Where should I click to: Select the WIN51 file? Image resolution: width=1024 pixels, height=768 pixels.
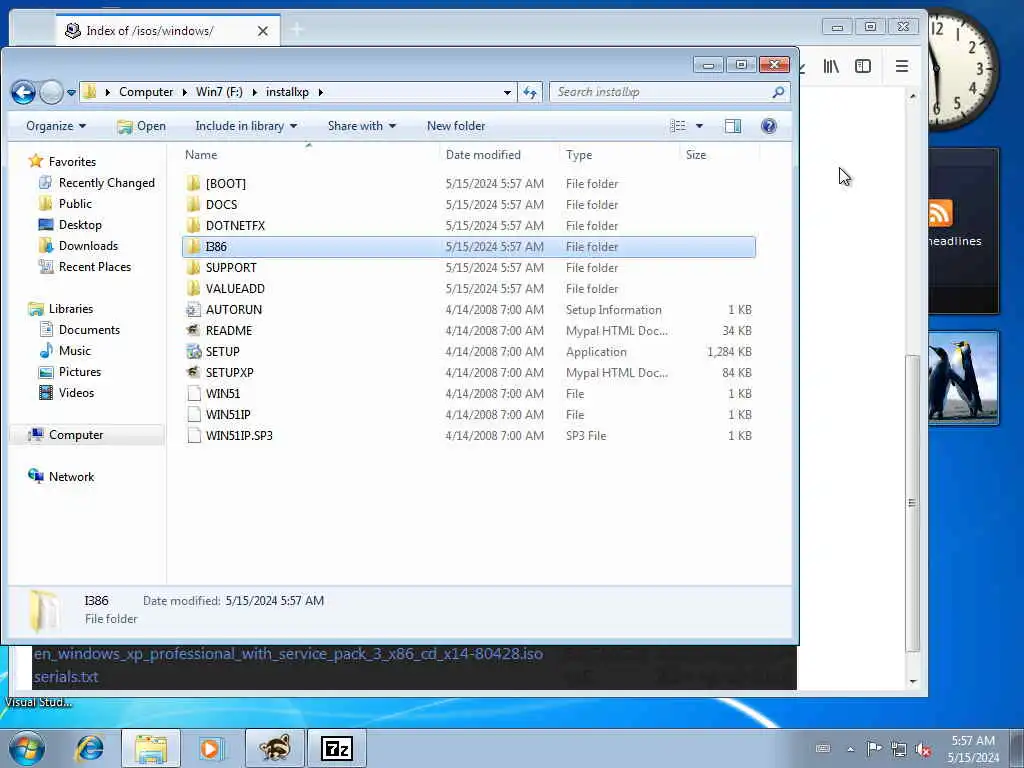click(469, 394)
